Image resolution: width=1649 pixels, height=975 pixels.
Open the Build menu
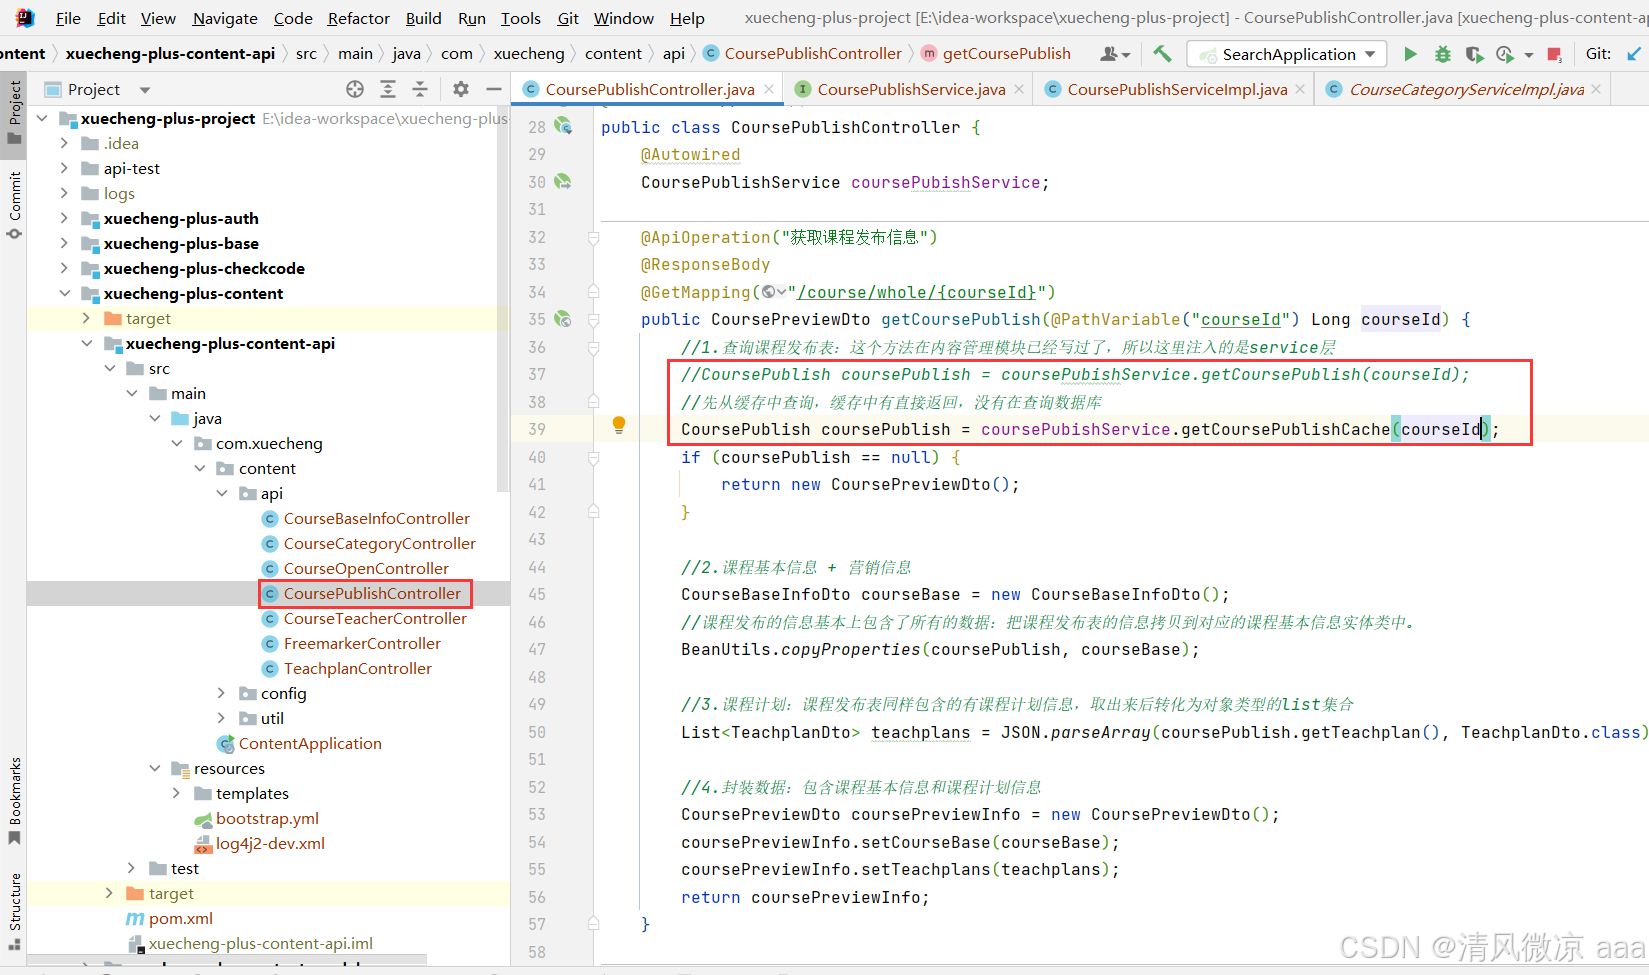(x=424, y=18)
